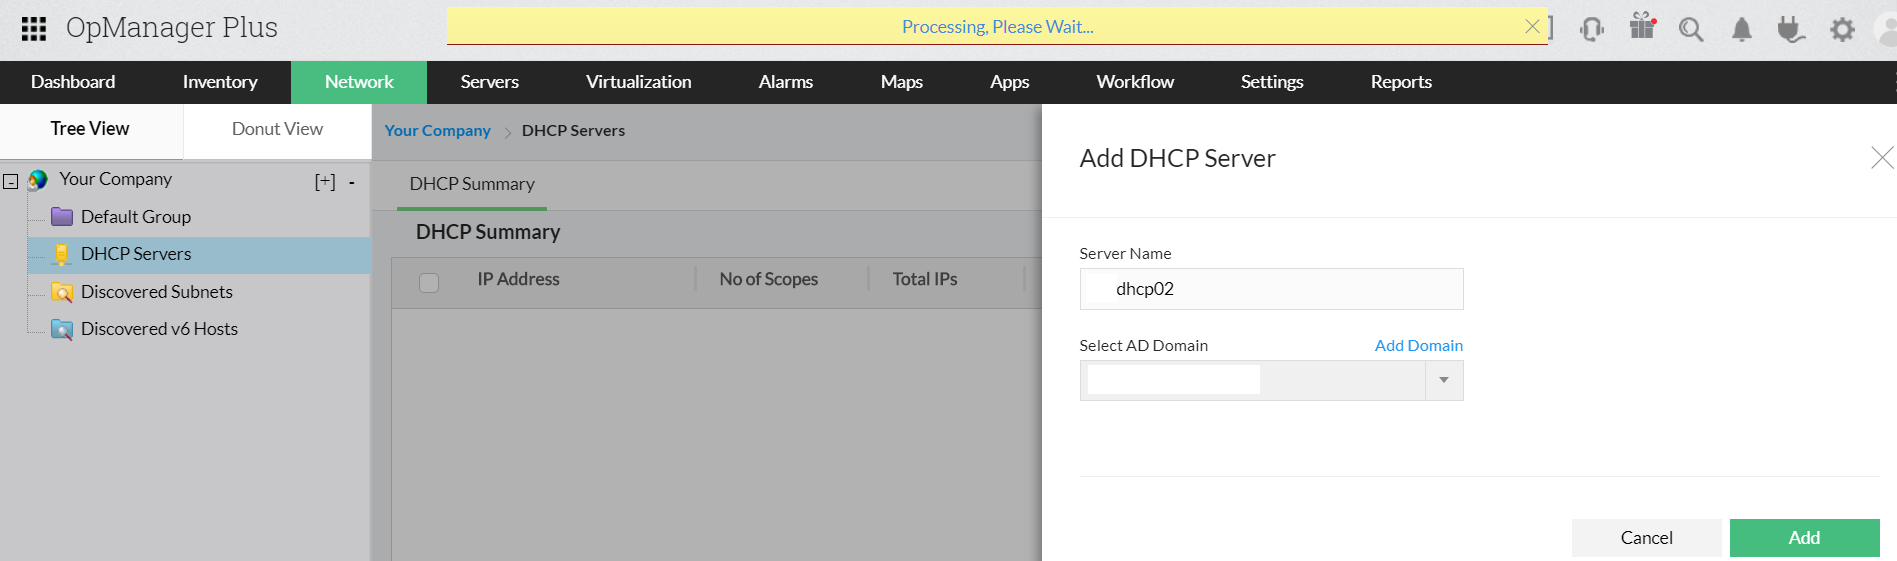Open the Network menu
This screenshot has height=561, width=1897.
click(359, 82)
